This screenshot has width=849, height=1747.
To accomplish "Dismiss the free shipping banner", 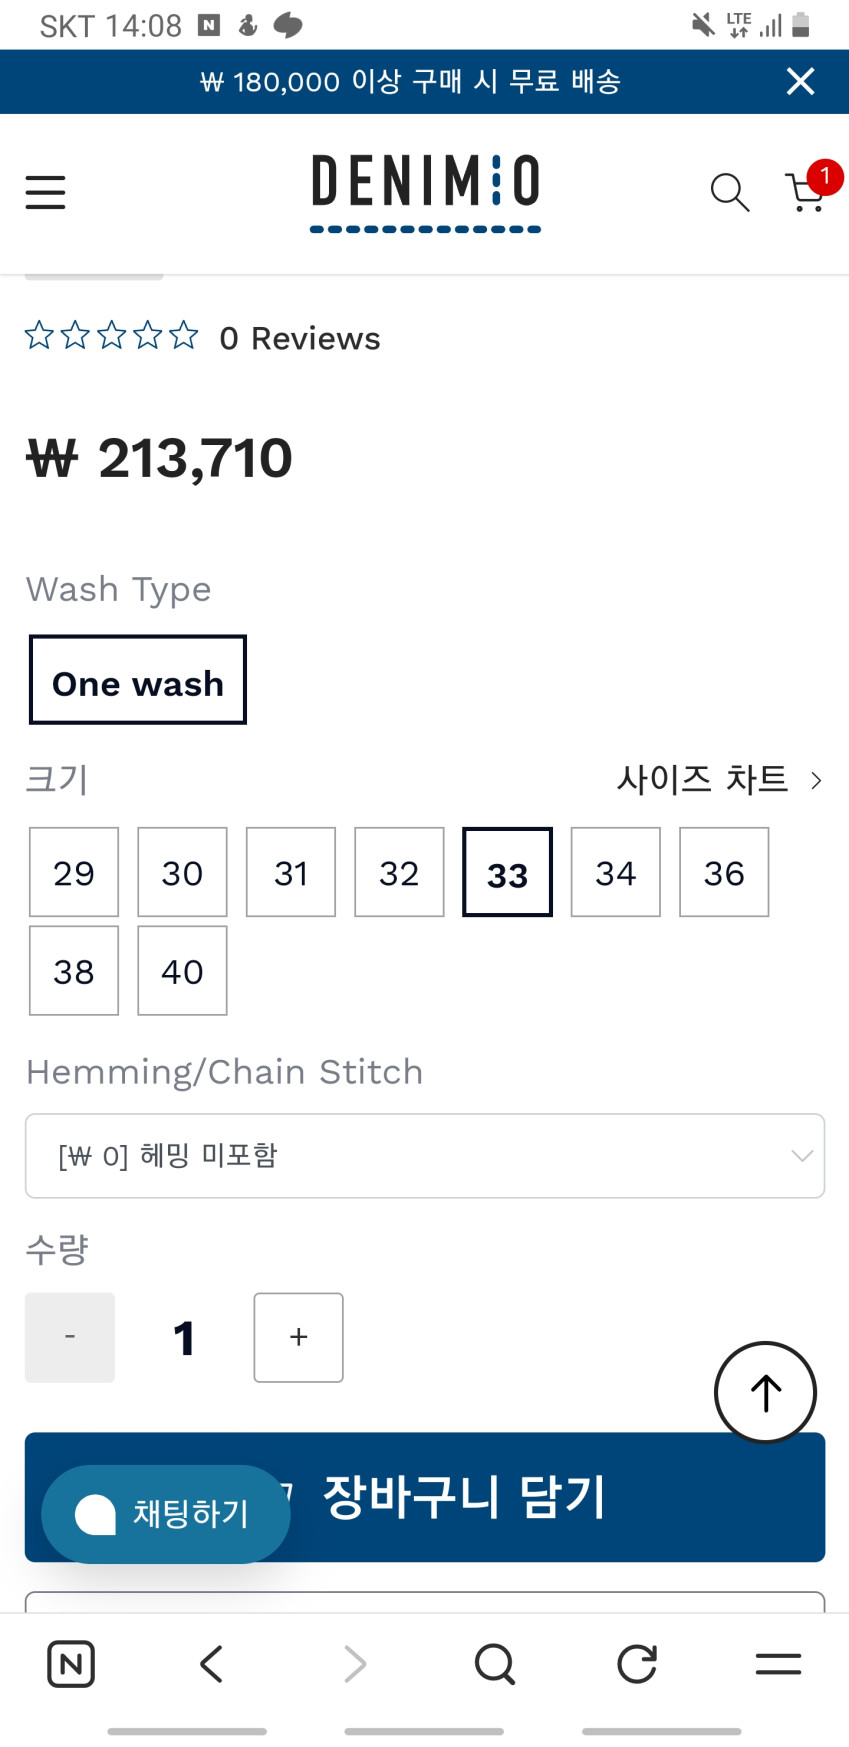I will click(x=800, y=81).
